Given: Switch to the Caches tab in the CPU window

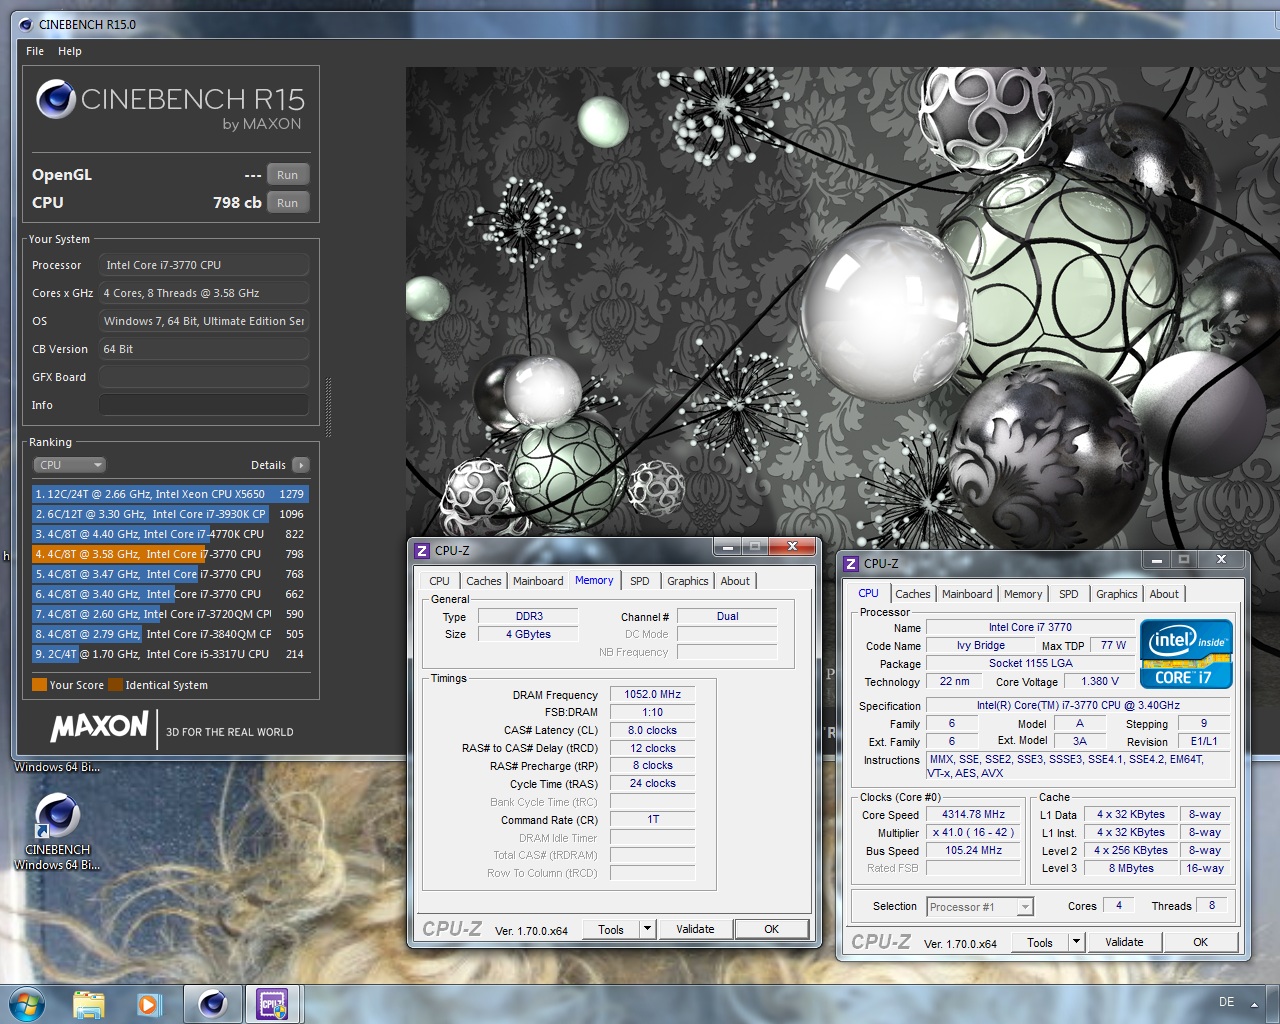Looking at the screenshot, I should point(913,594).
